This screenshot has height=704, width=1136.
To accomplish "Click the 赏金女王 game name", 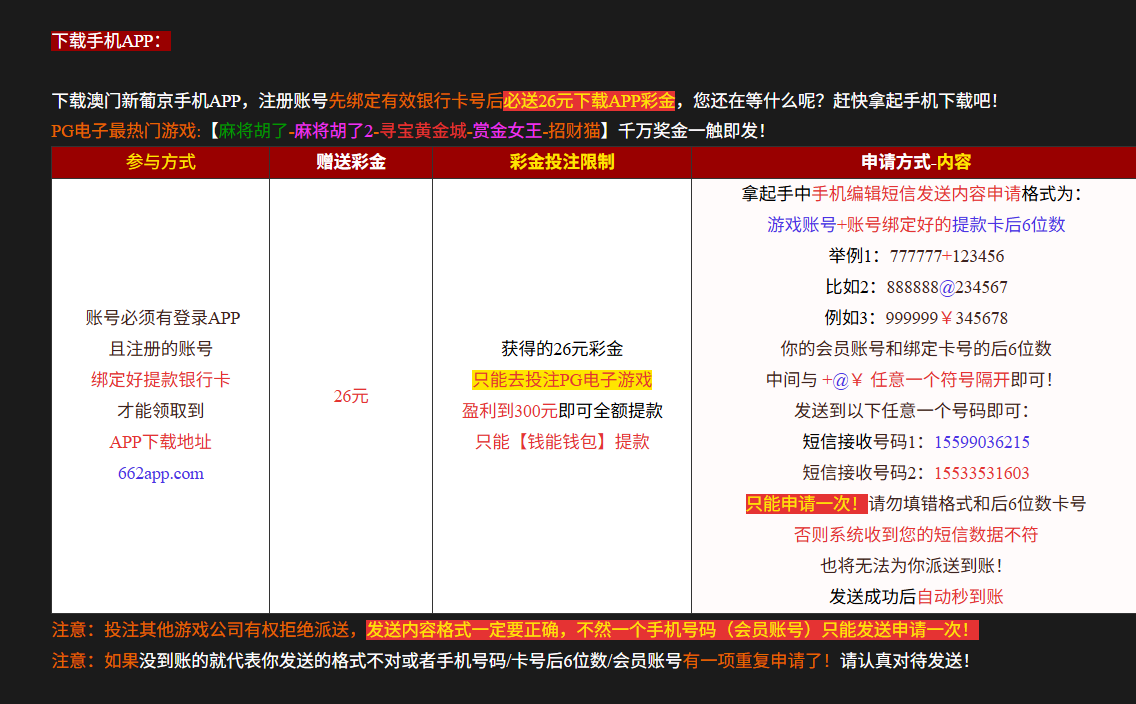I will (x=507, y=131).
